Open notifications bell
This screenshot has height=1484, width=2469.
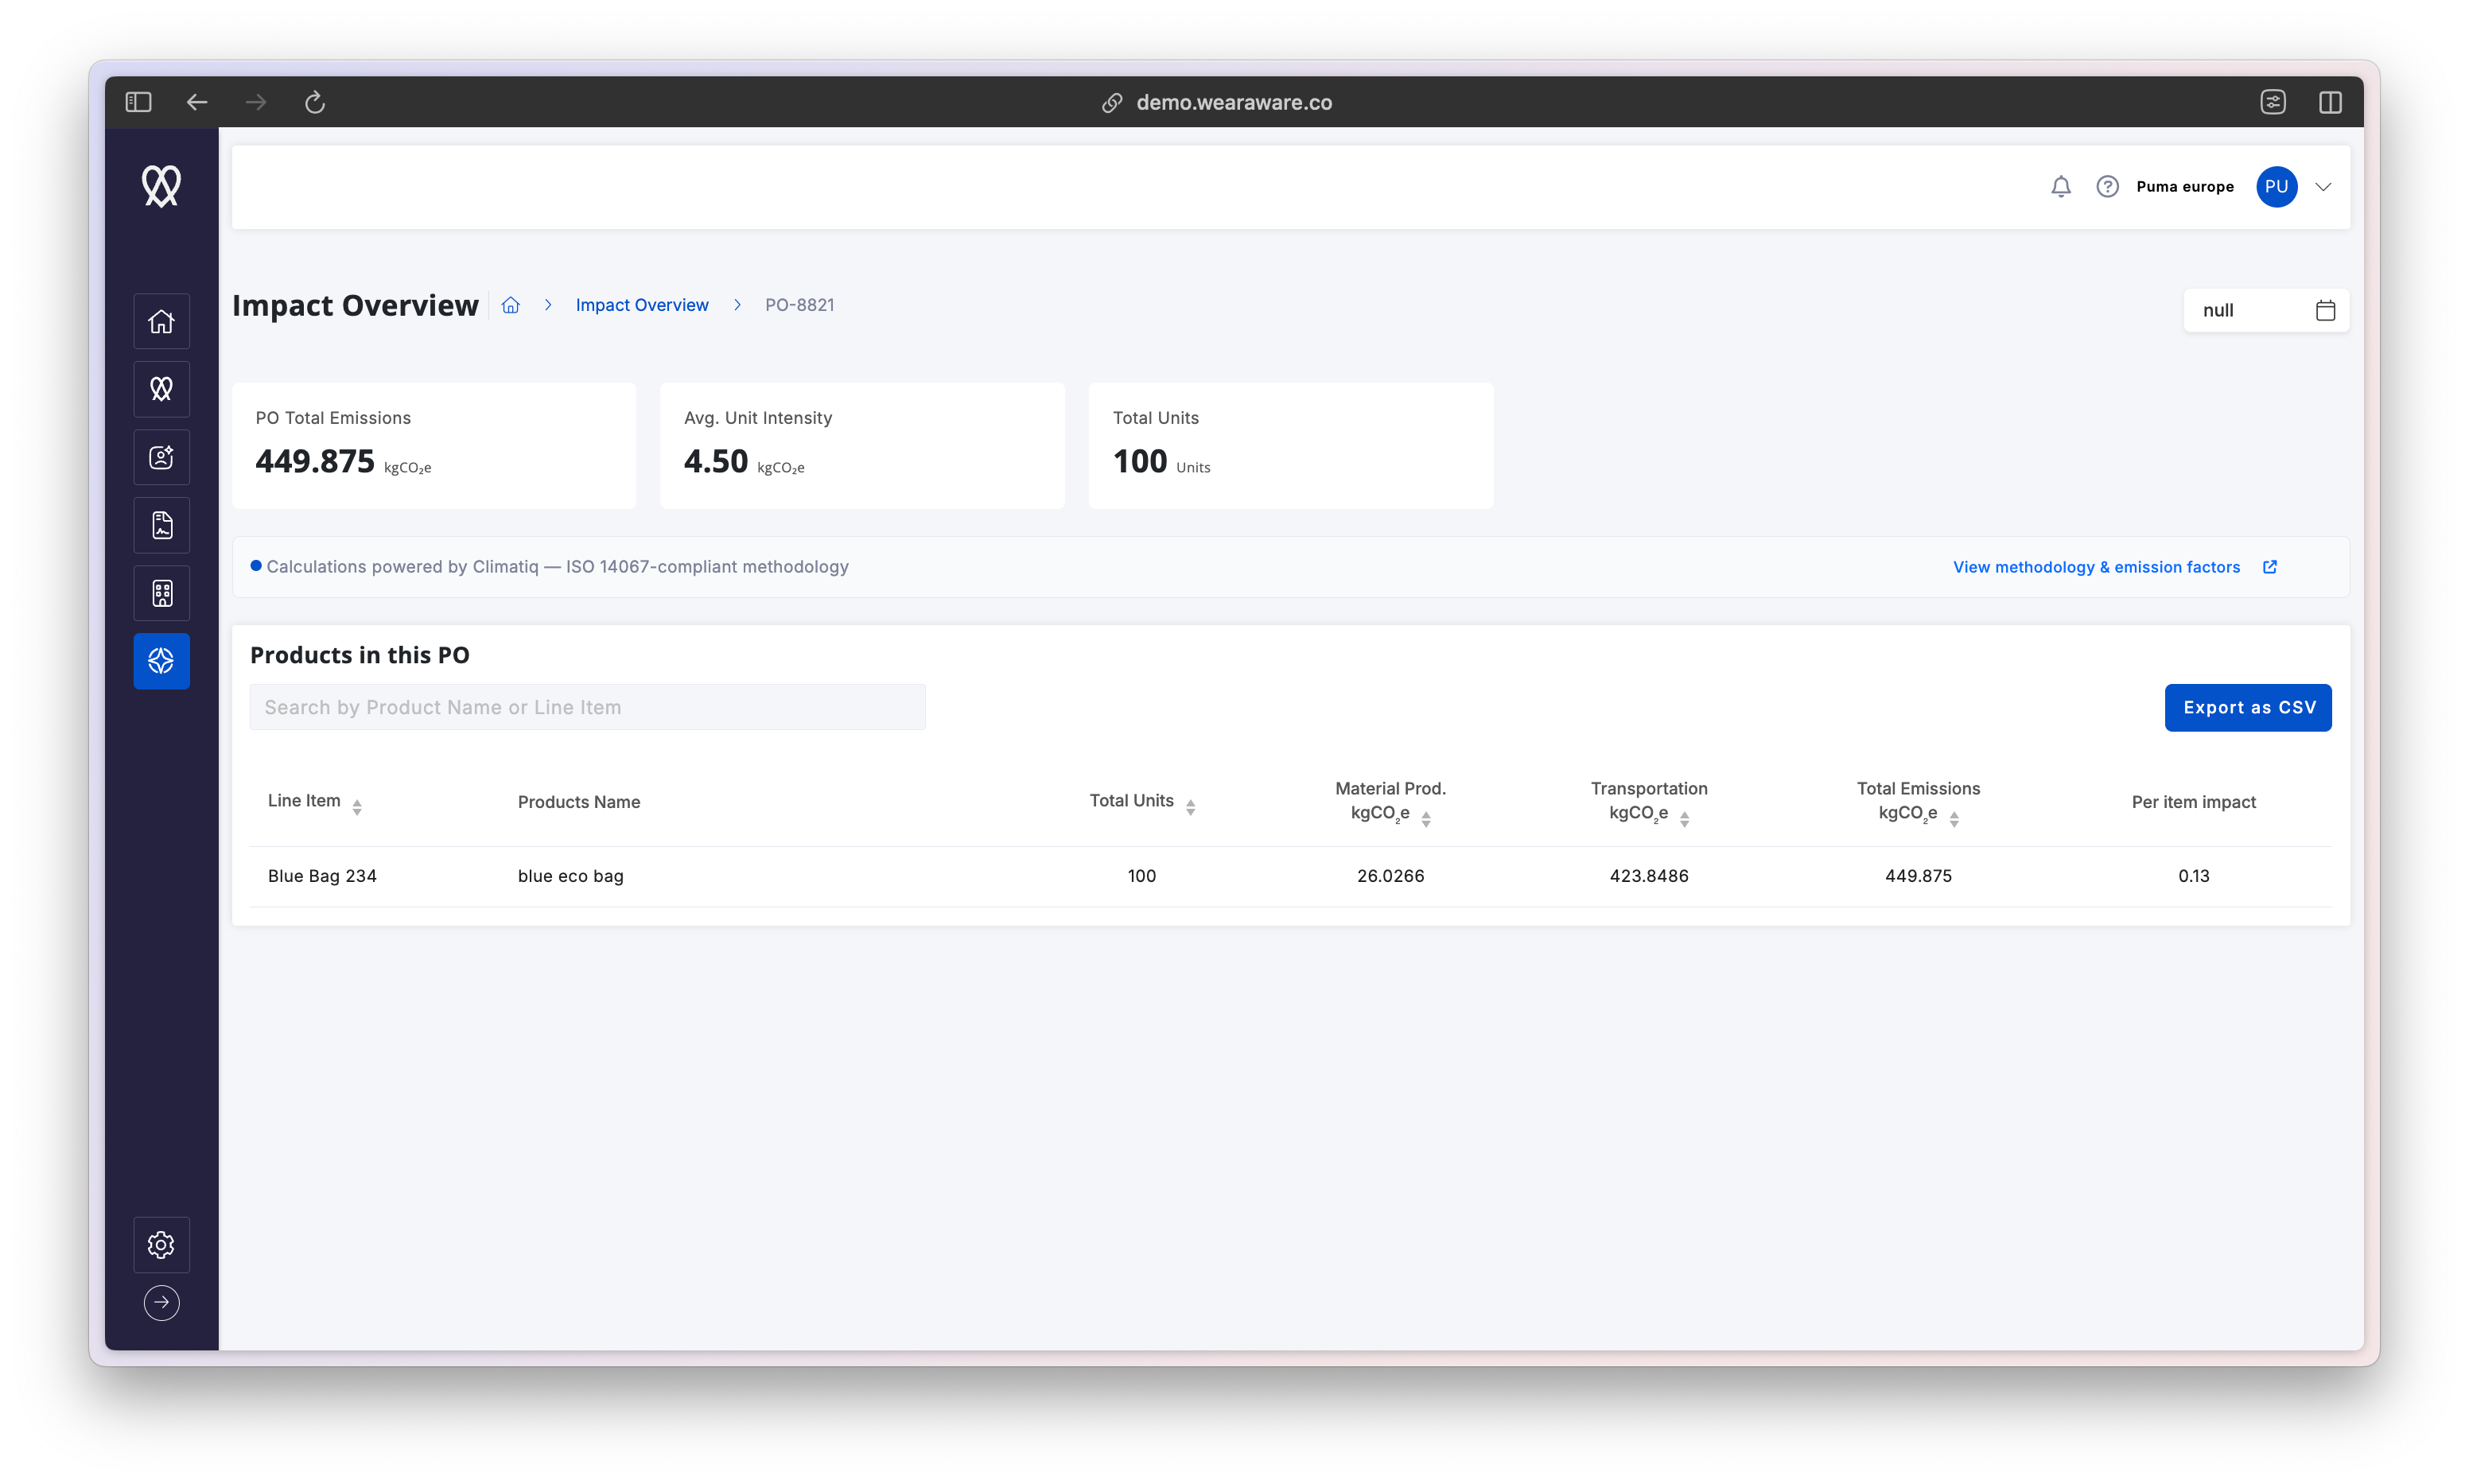coord(2060,187)
